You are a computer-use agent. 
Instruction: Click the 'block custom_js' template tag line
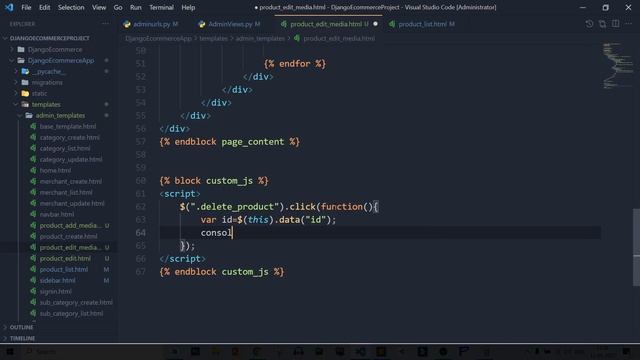pyautogui.click(x=214, y=181)
